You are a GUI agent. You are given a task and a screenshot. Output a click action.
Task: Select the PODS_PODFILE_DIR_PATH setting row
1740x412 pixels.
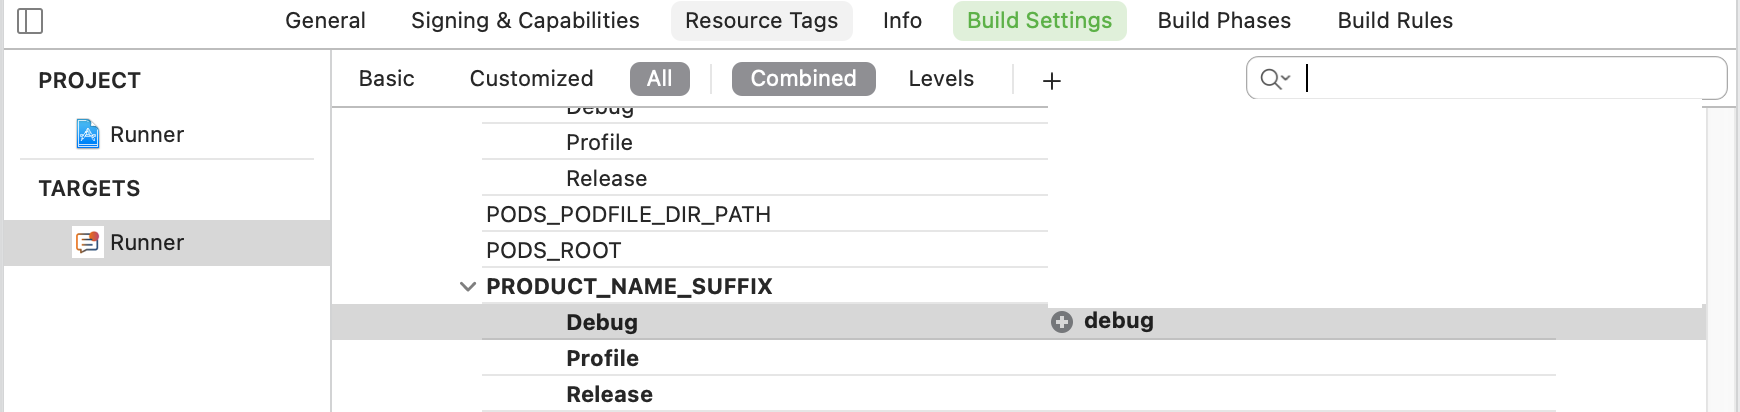click(x=628, y=214)
